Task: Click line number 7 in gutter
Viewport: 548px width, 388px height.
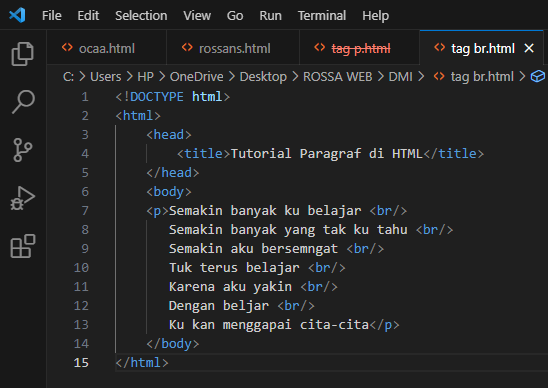Action: (85, 211)
